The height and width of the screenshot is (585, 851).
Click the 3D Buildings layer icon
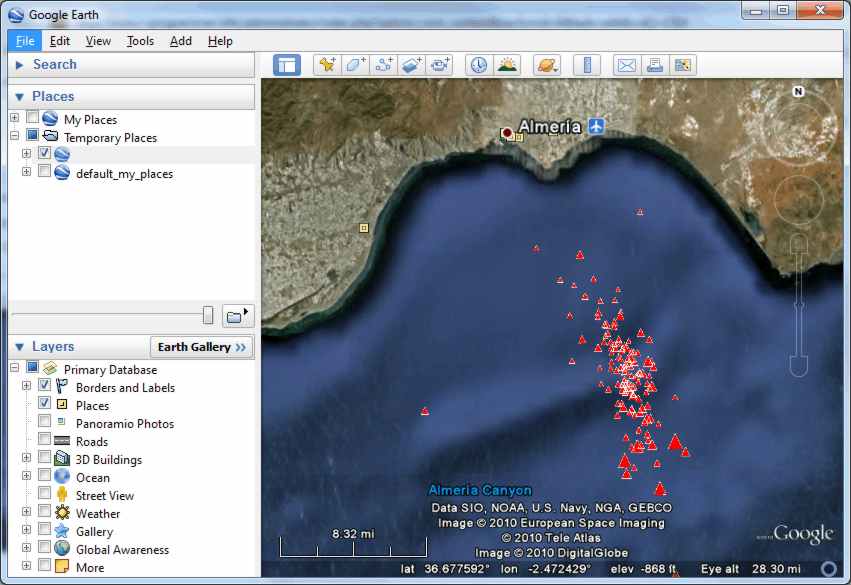click(62, 459)
